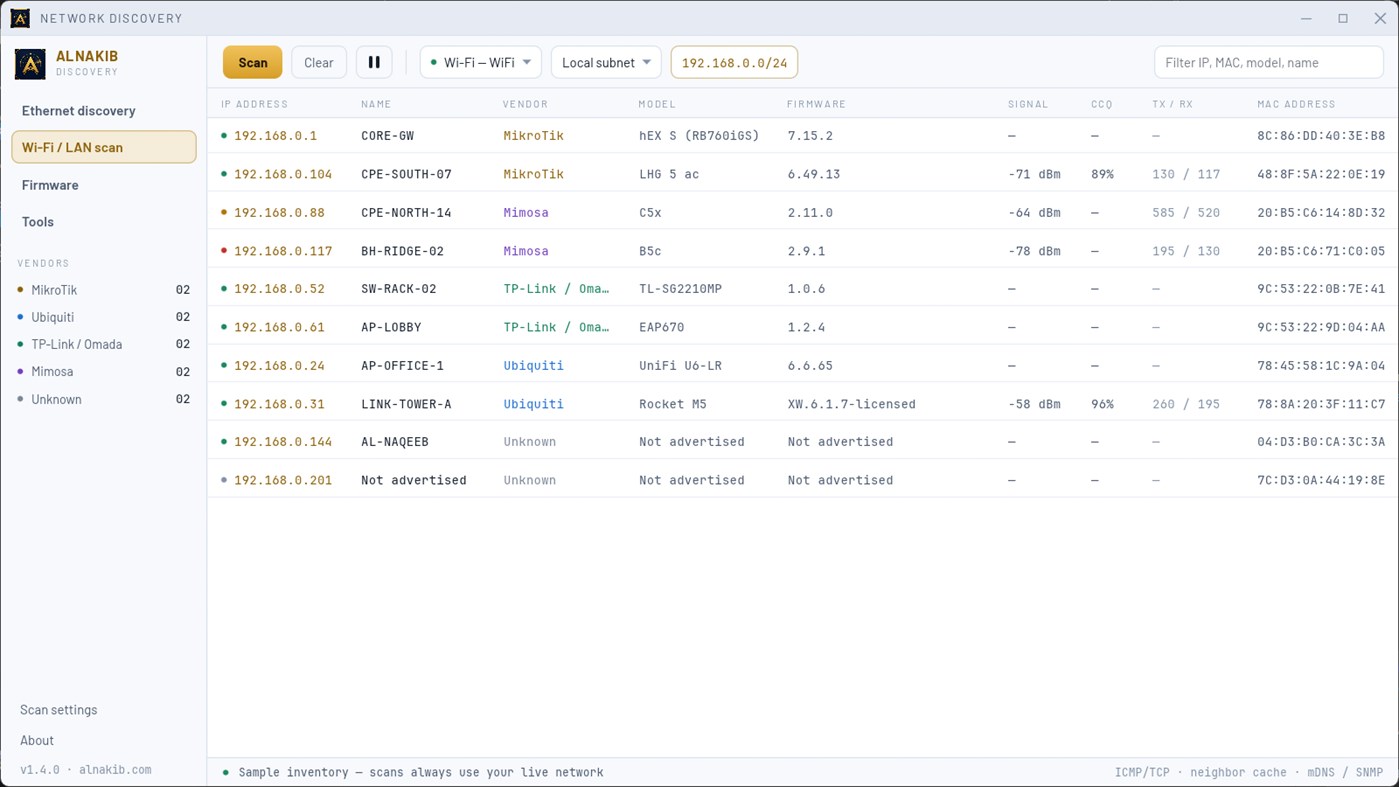Viewport: 1399px width, 787px height.
Task: Click IP address 192.168.0.31
Action: [x=279, y=404]
